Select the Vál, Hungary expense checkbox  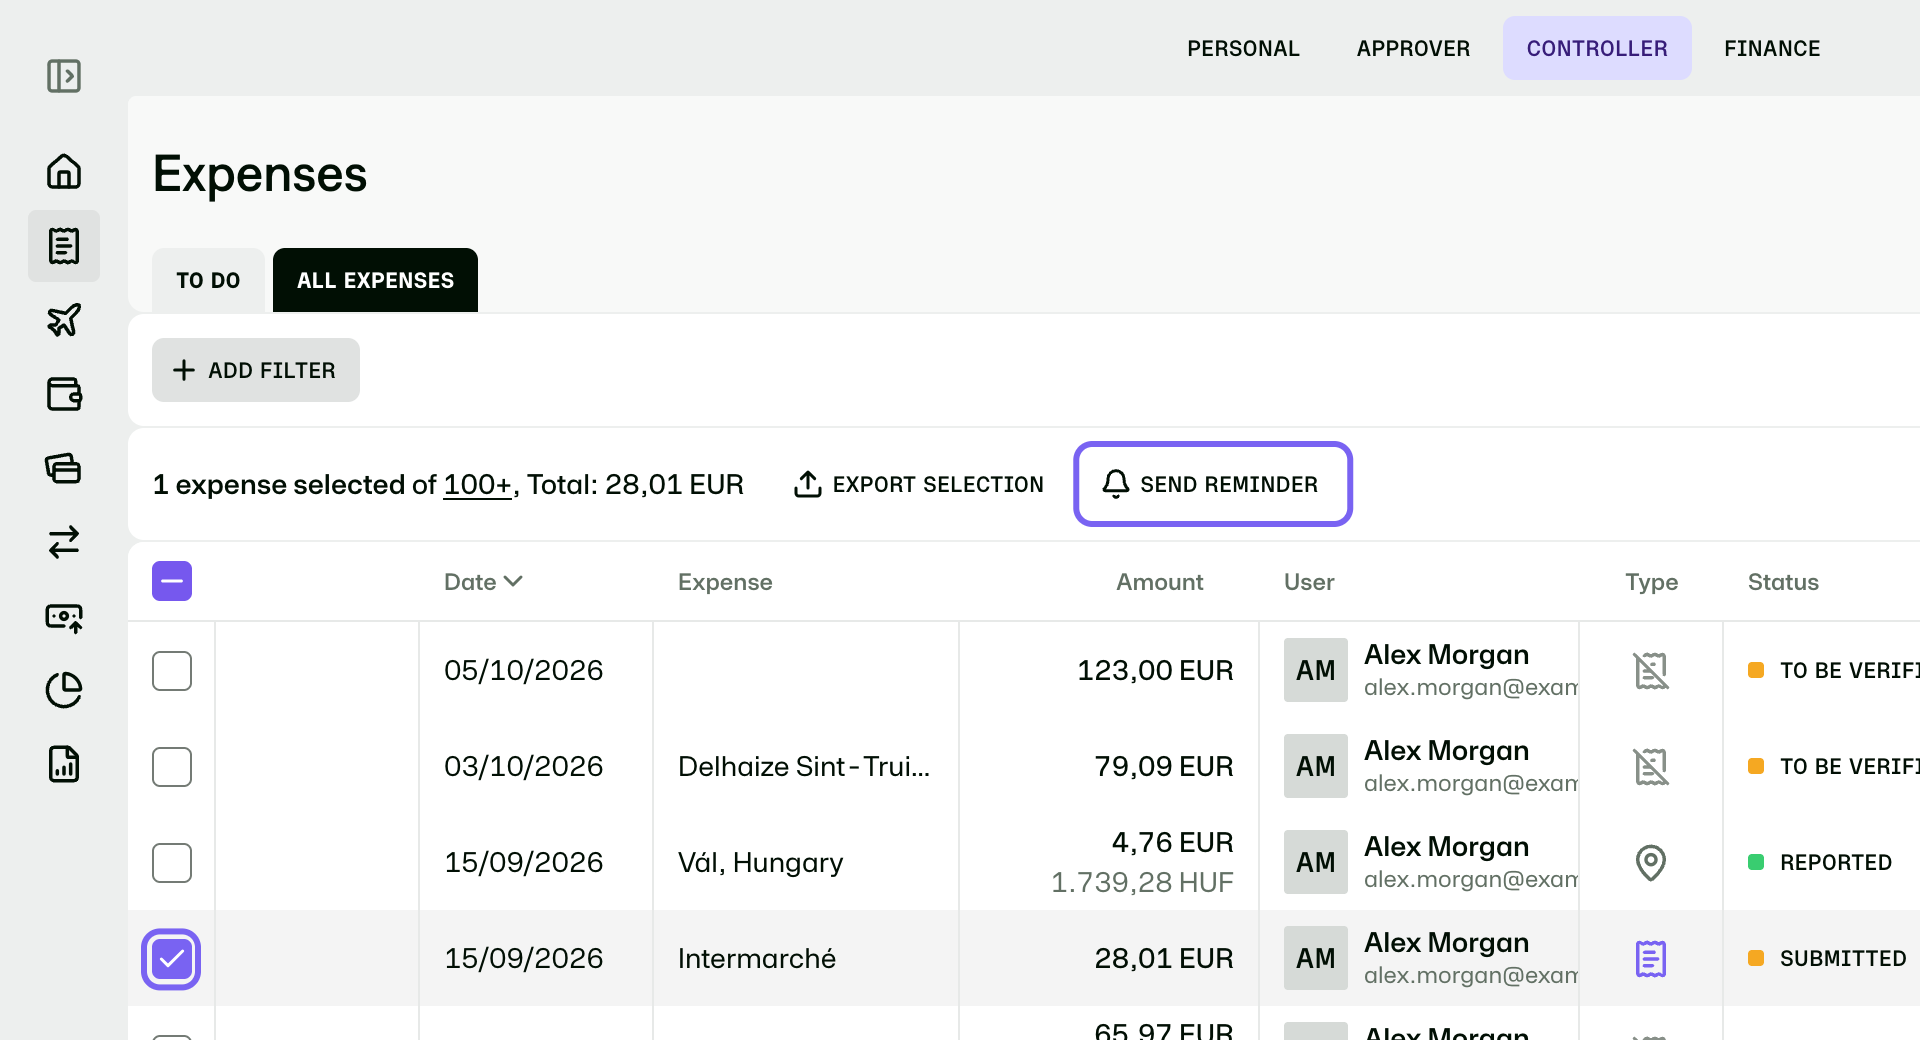coord(172,863)
